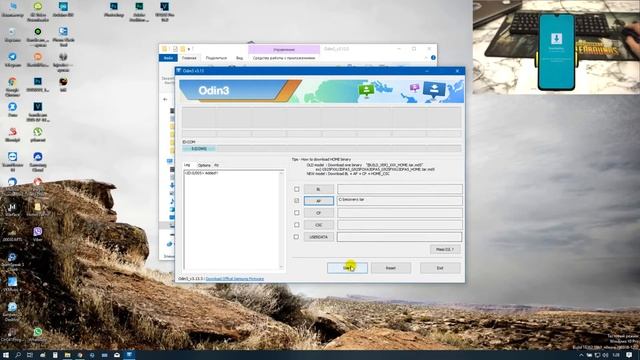640x360 pixels.
Task: Open the WhatsApp desktop shortcut
Action: pyautogui.click(x=38, y=335)
